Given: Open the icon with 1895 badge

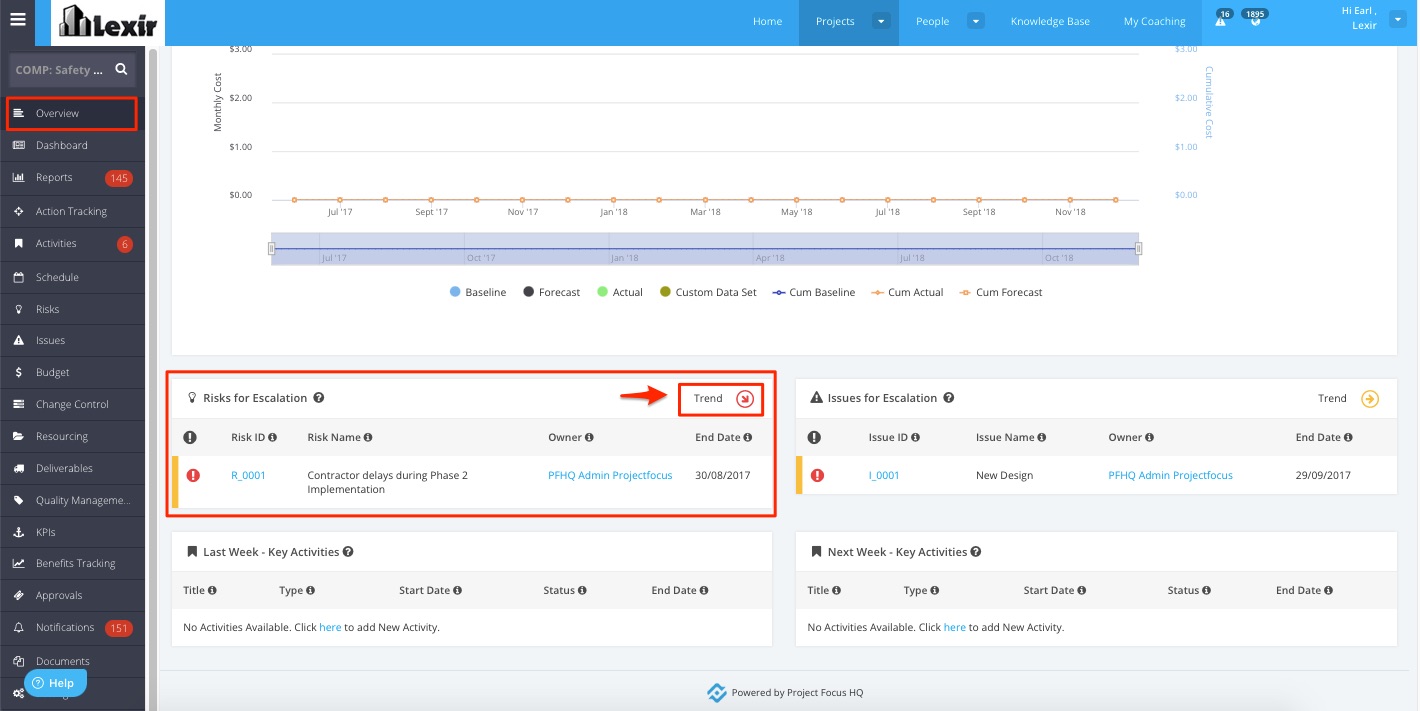Looking at the screenshot, I should tap(1255, 19).
